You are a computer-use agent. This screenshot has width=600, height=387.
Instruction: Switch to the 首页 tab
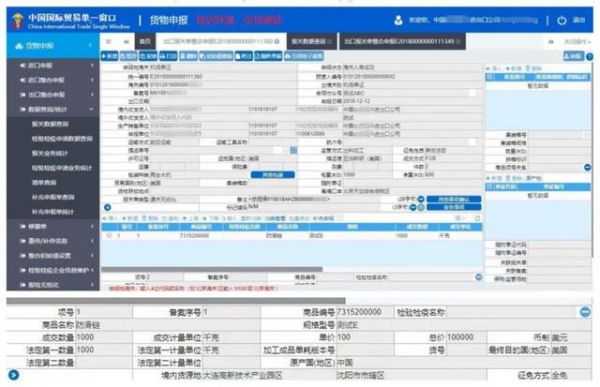coord(145,41)
